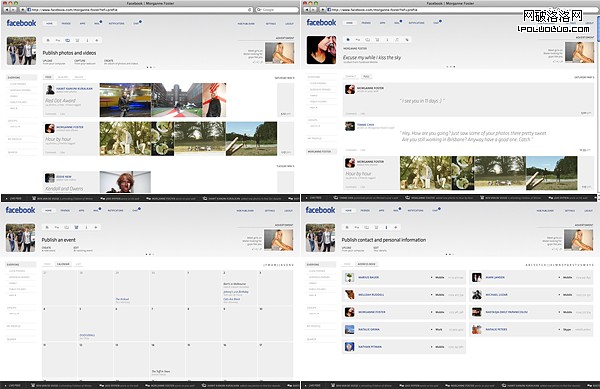Open the Johnny's 21st Birthday calendar event
600x389 pixels.
coord(236,292)
